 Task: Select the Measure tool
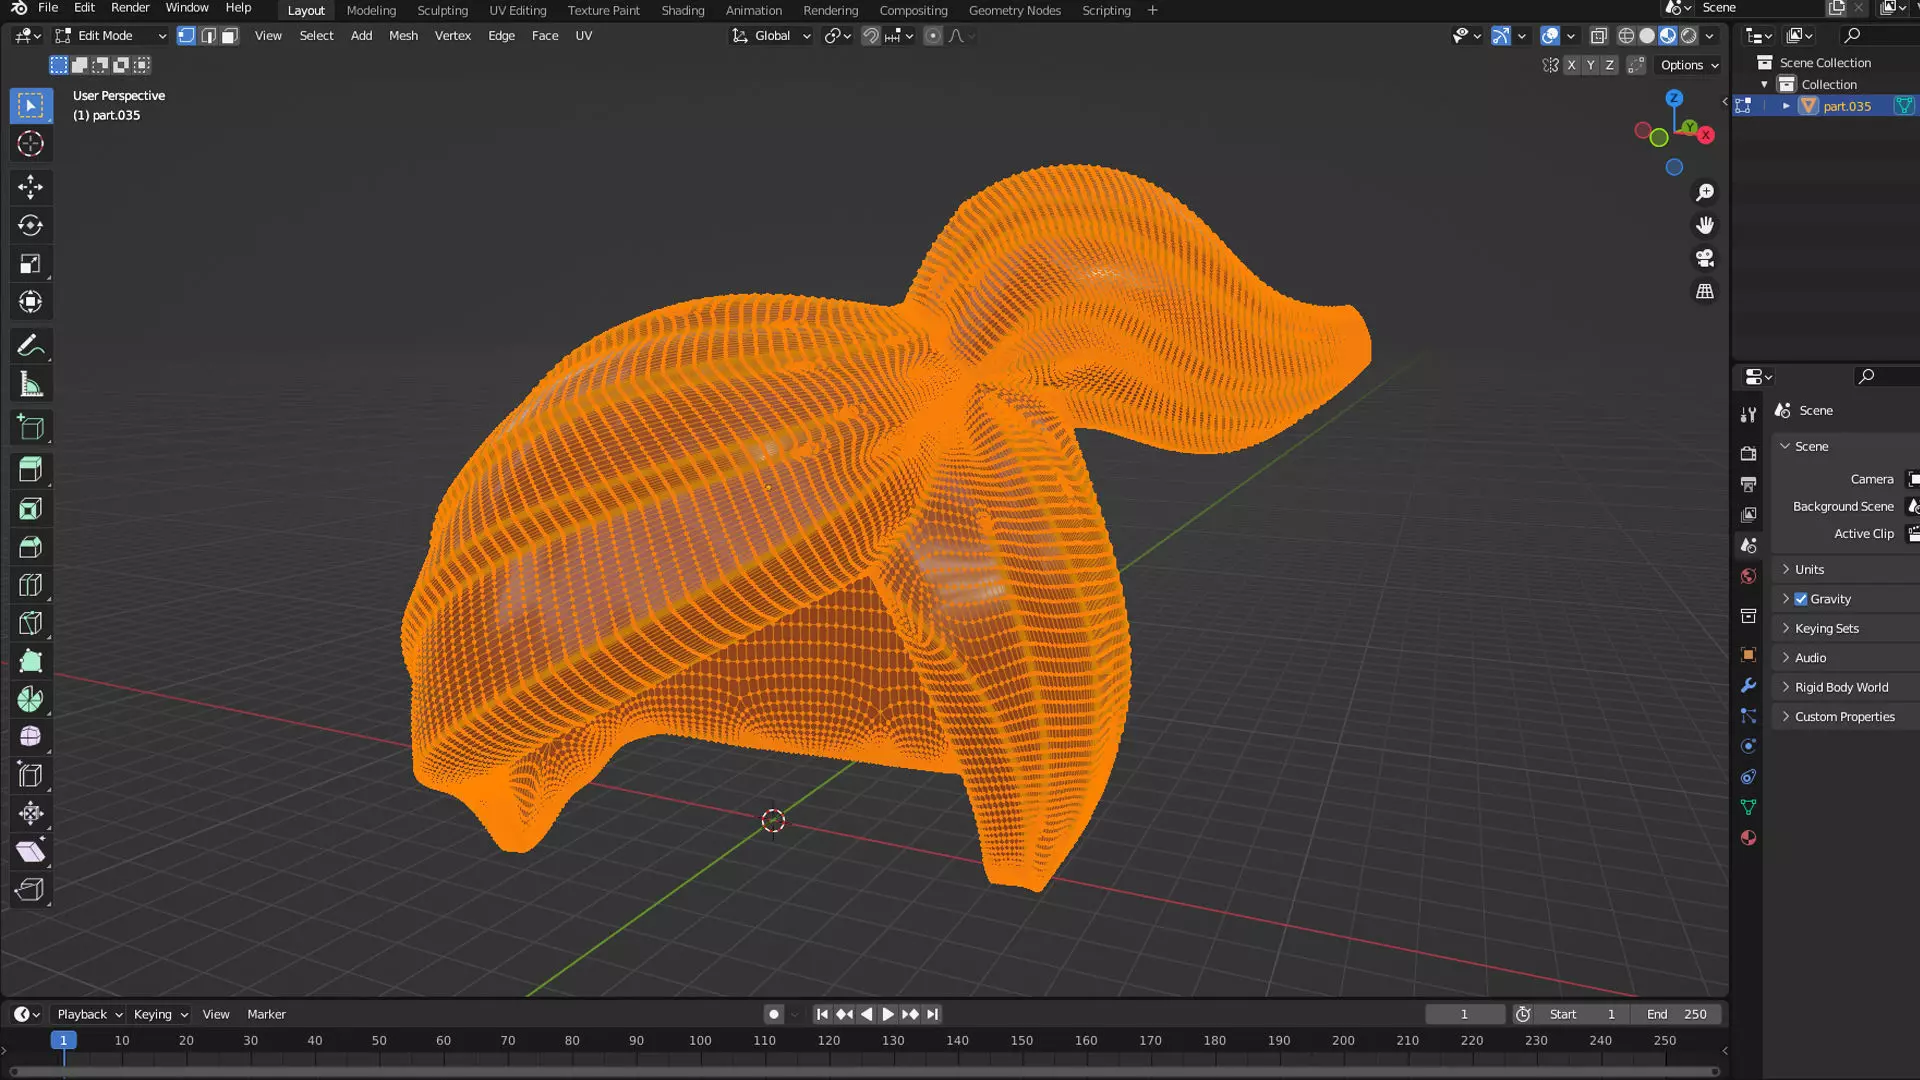30,385
